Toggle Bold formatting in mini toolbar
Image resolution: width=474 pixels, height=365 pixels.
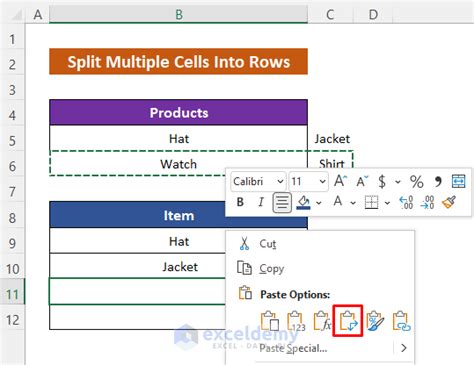[240, 202]
